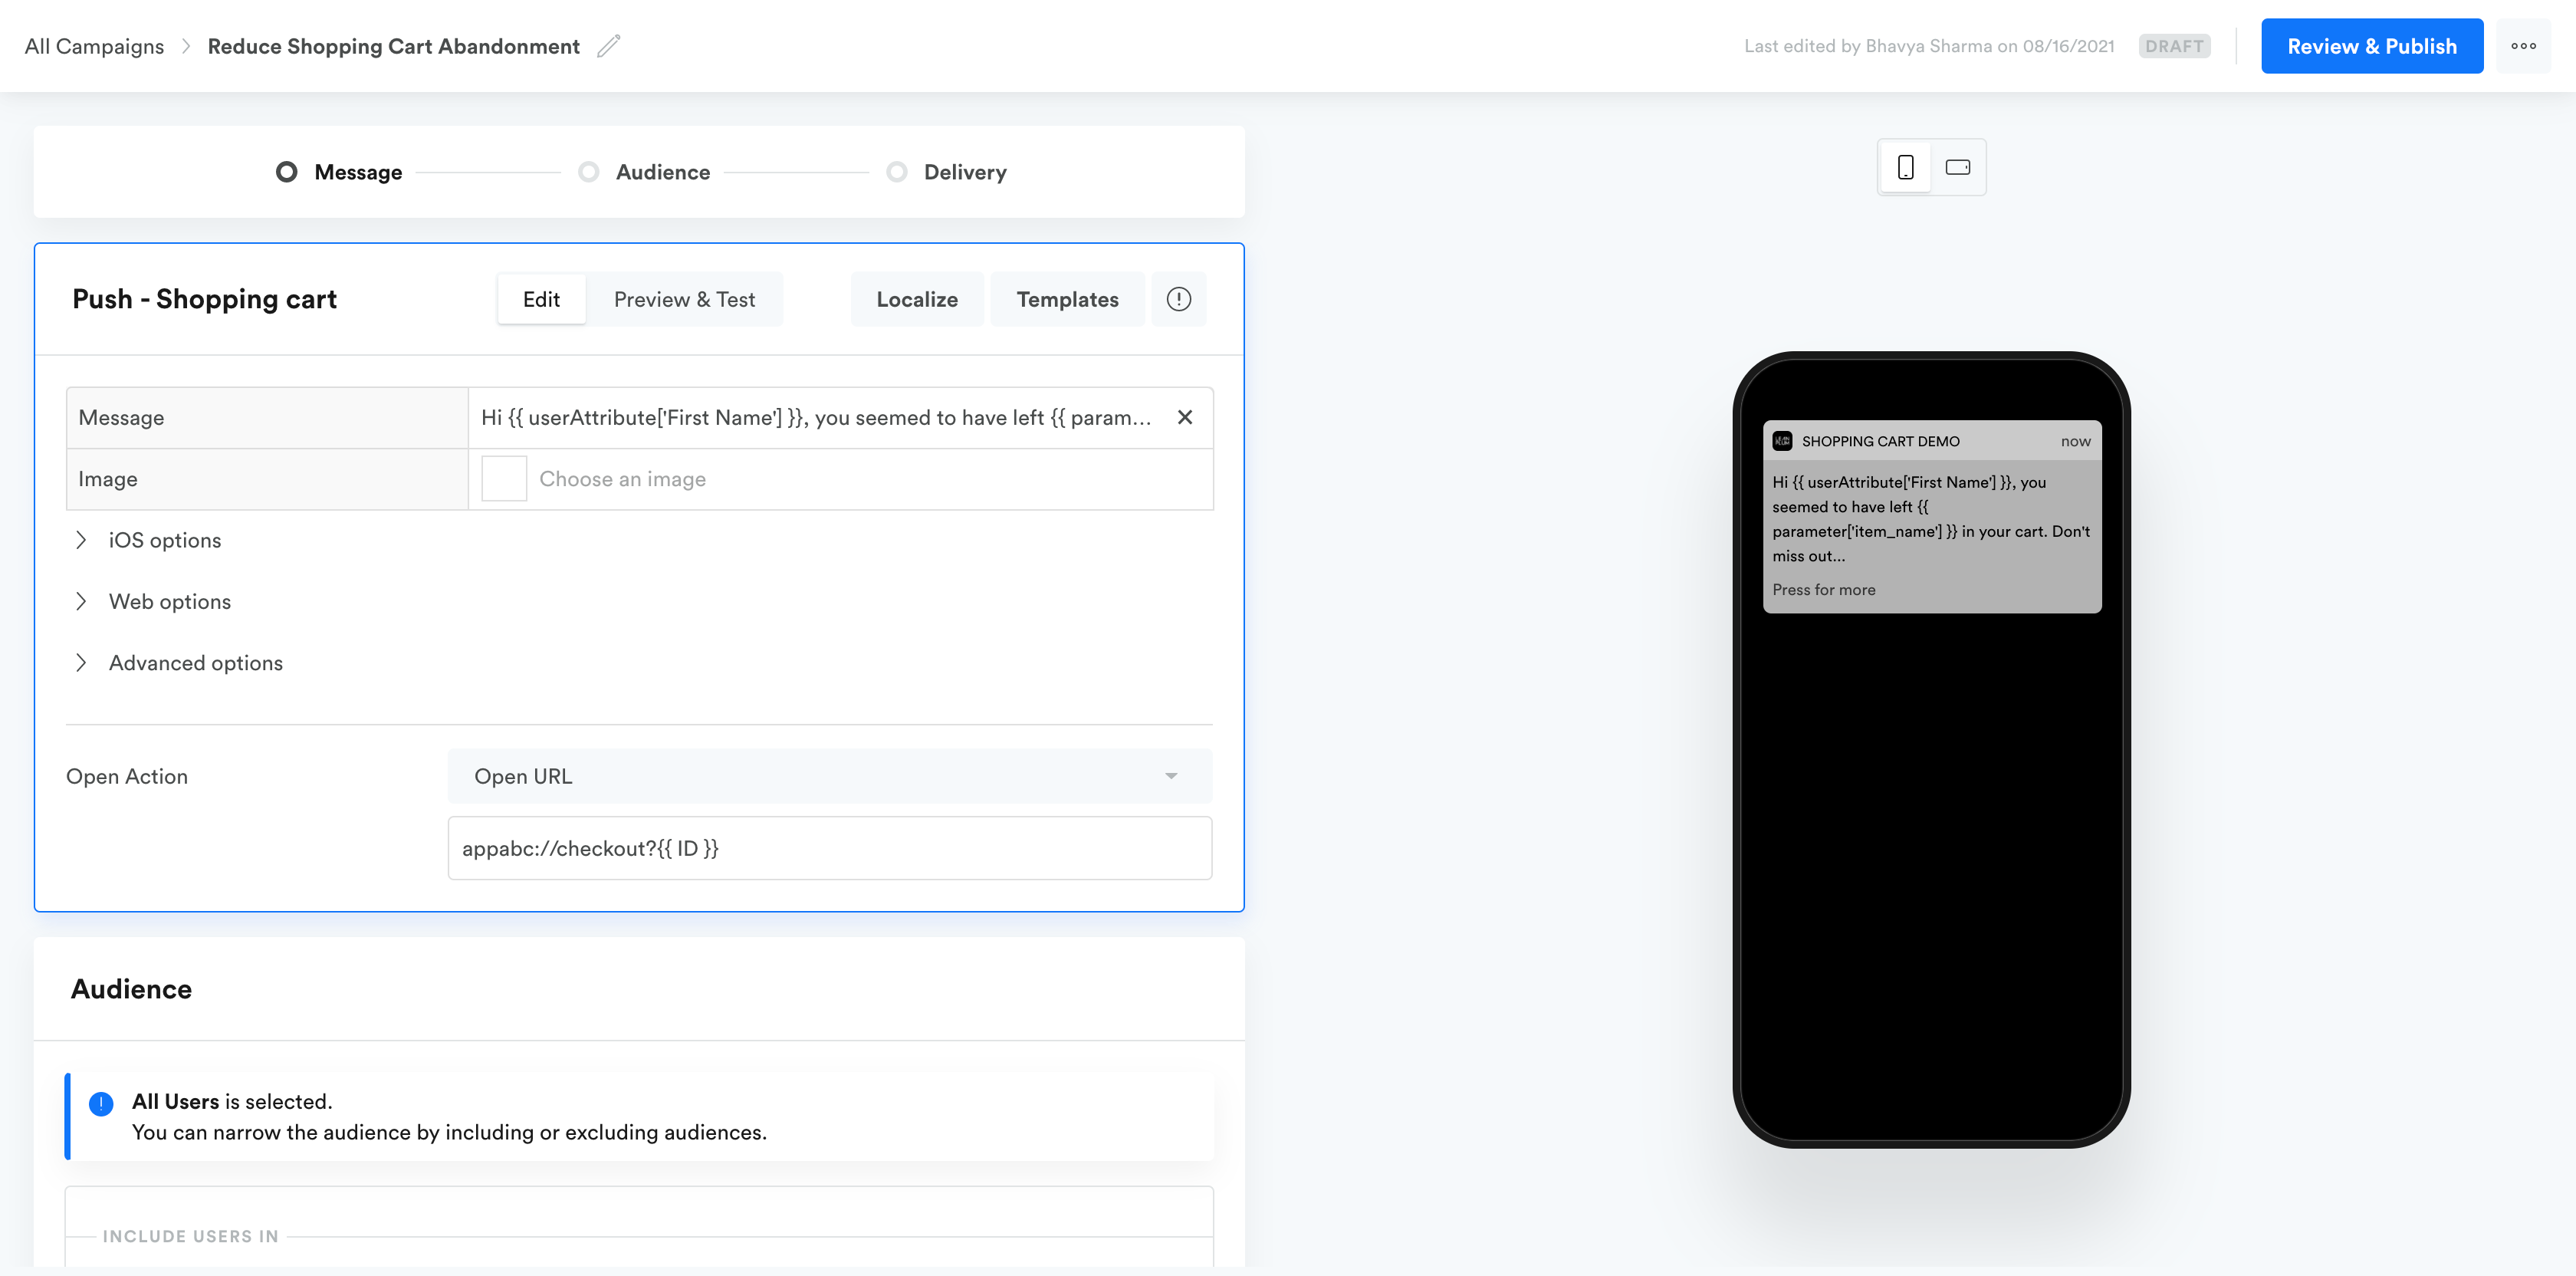Click the info icon next to Templates
The height and width of the screenshot is (1276, 2576).
pyautogui.click(x=1178, y=299)
